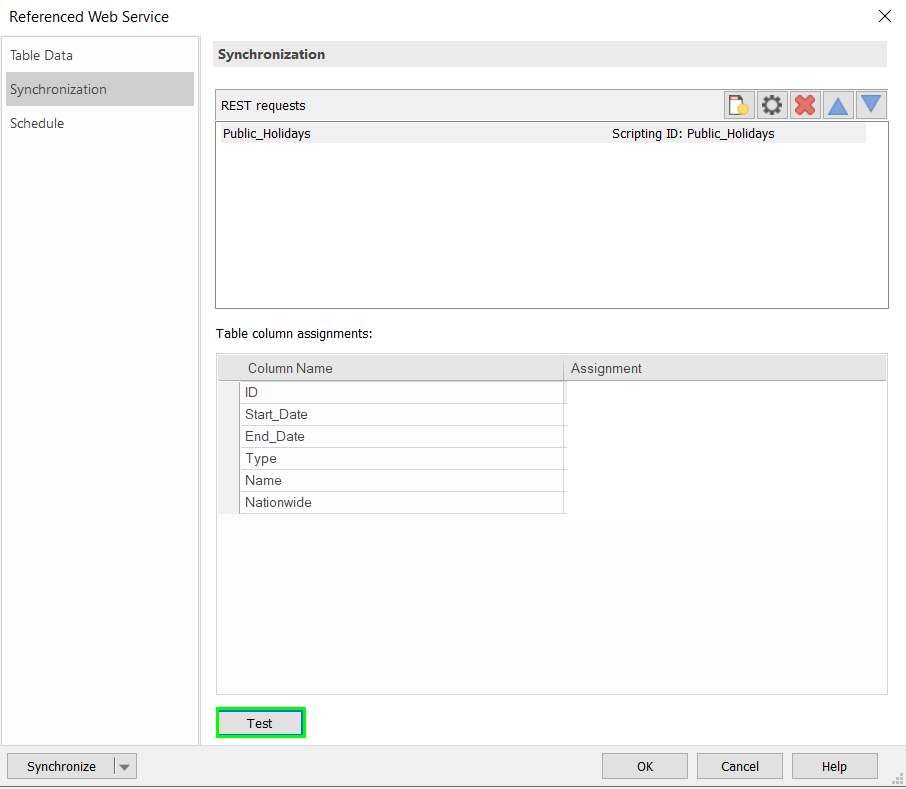Viewport: 906px width, 789px height.
Task: Add a new REST request
Action: tap(739, 105)
